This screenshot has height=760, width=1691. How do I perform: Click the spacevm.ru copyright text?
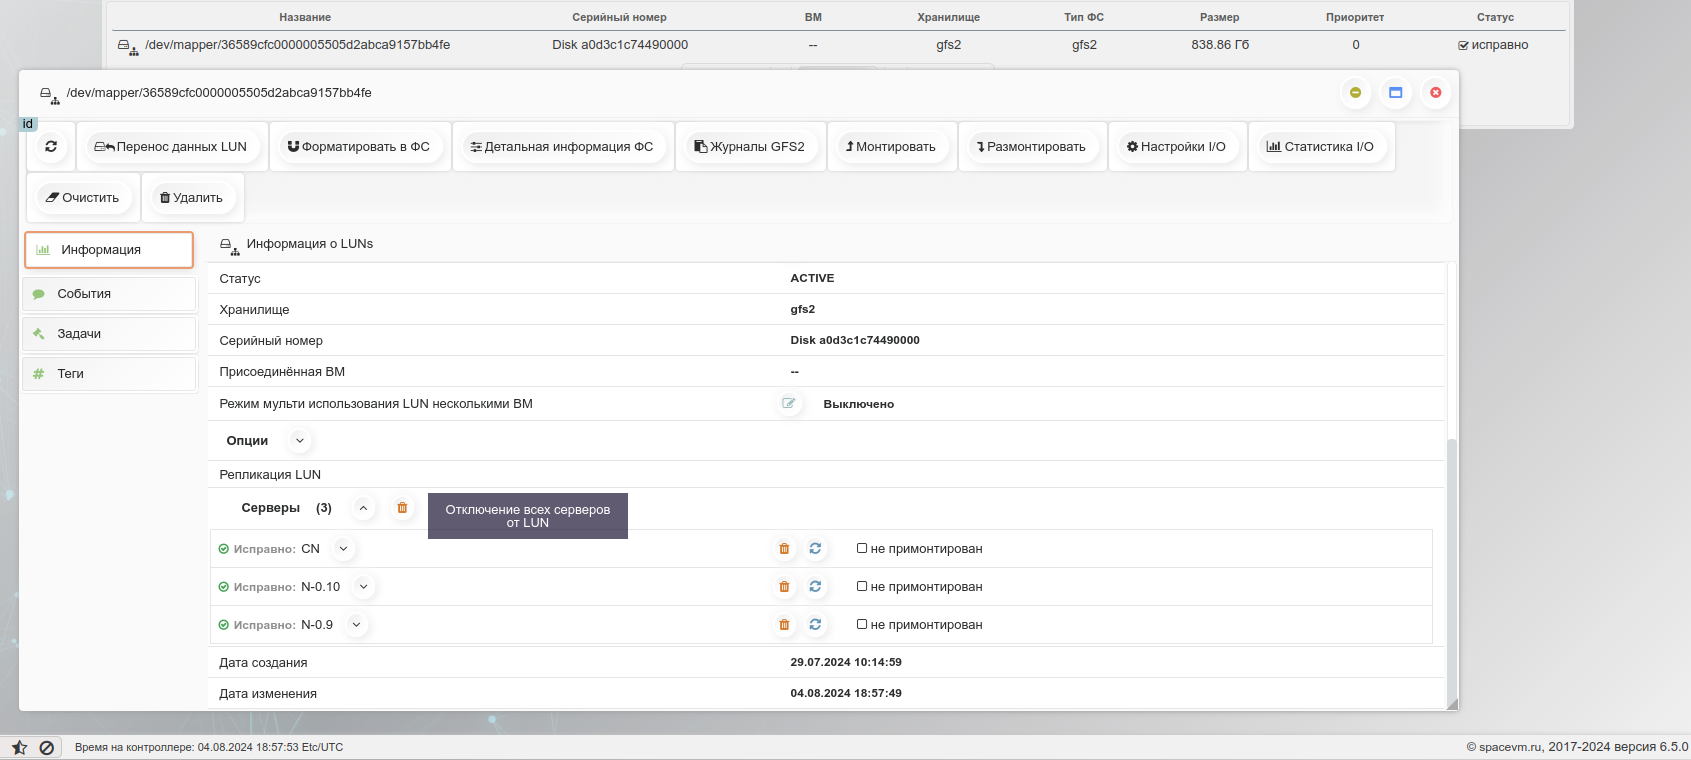click(x=1577, y=747)
